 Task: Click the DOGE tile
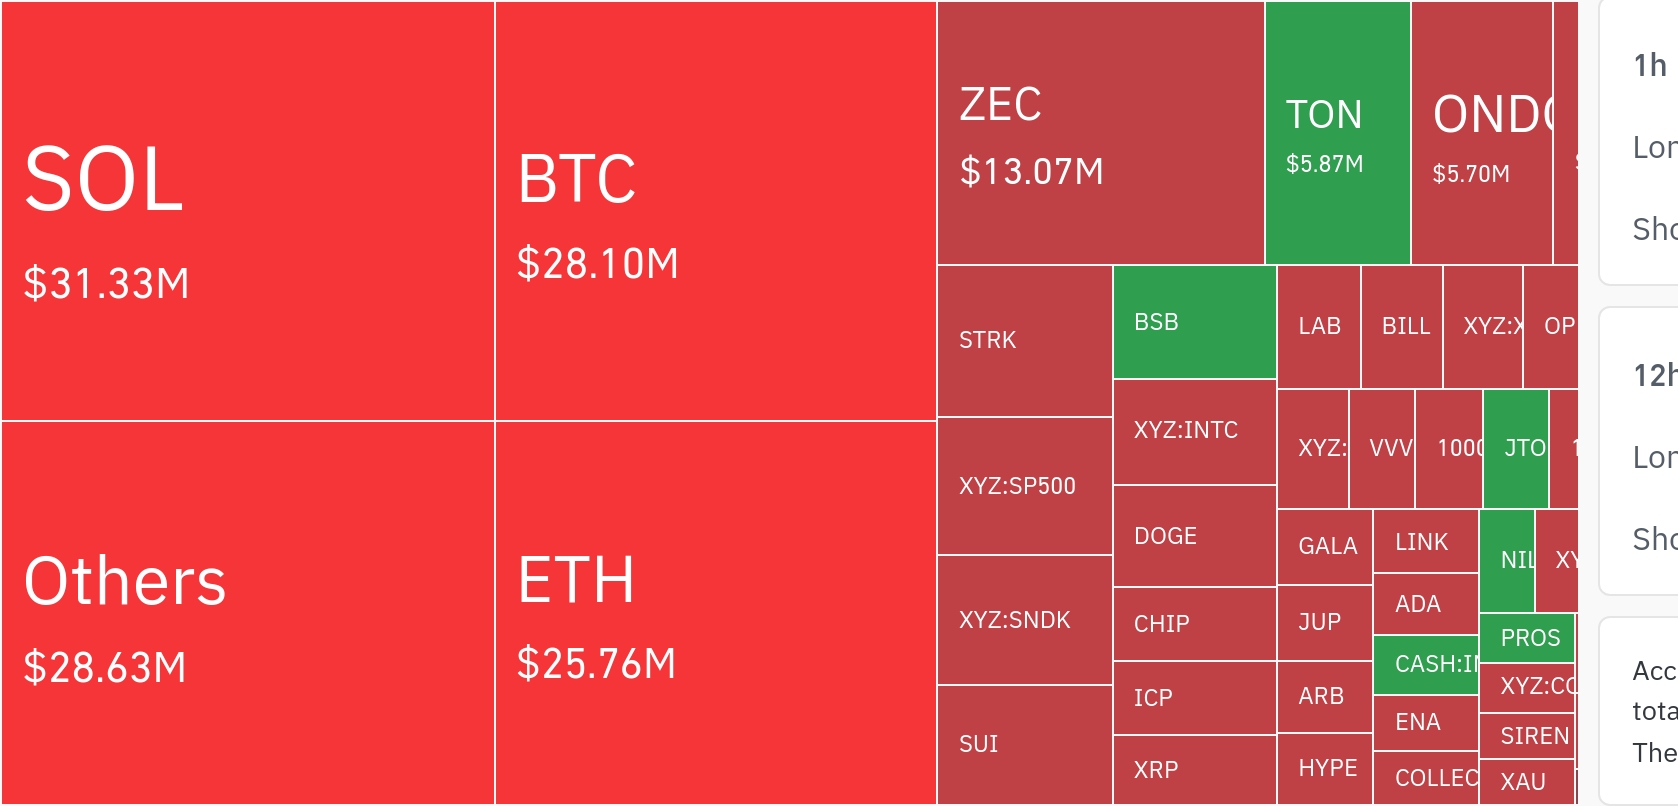pyautogui.click(x=1195, y=536)
